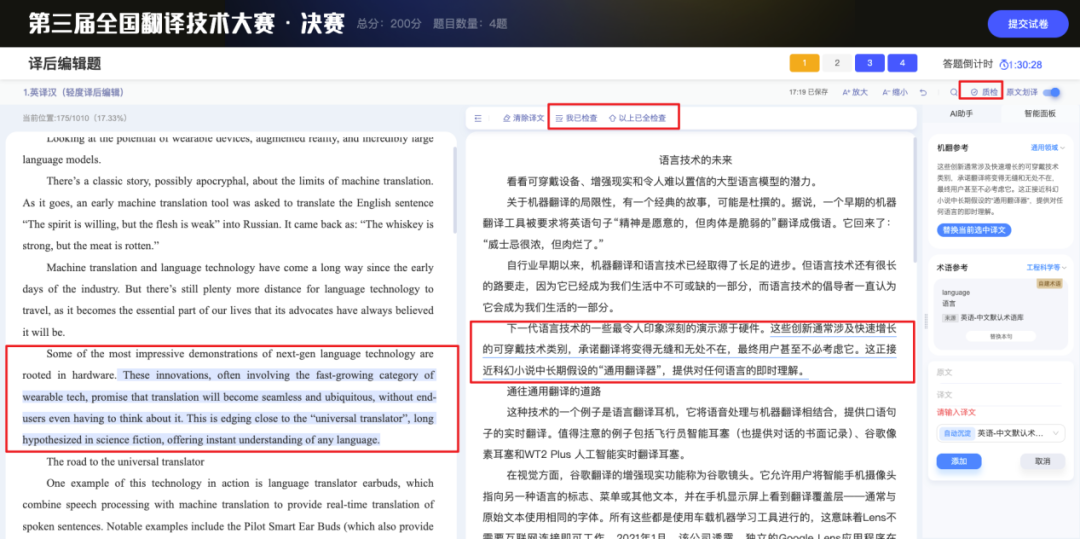Increase font size with 放大
Image resolution: width=1080 pixels, height=539 pixels.
point(854,92)
